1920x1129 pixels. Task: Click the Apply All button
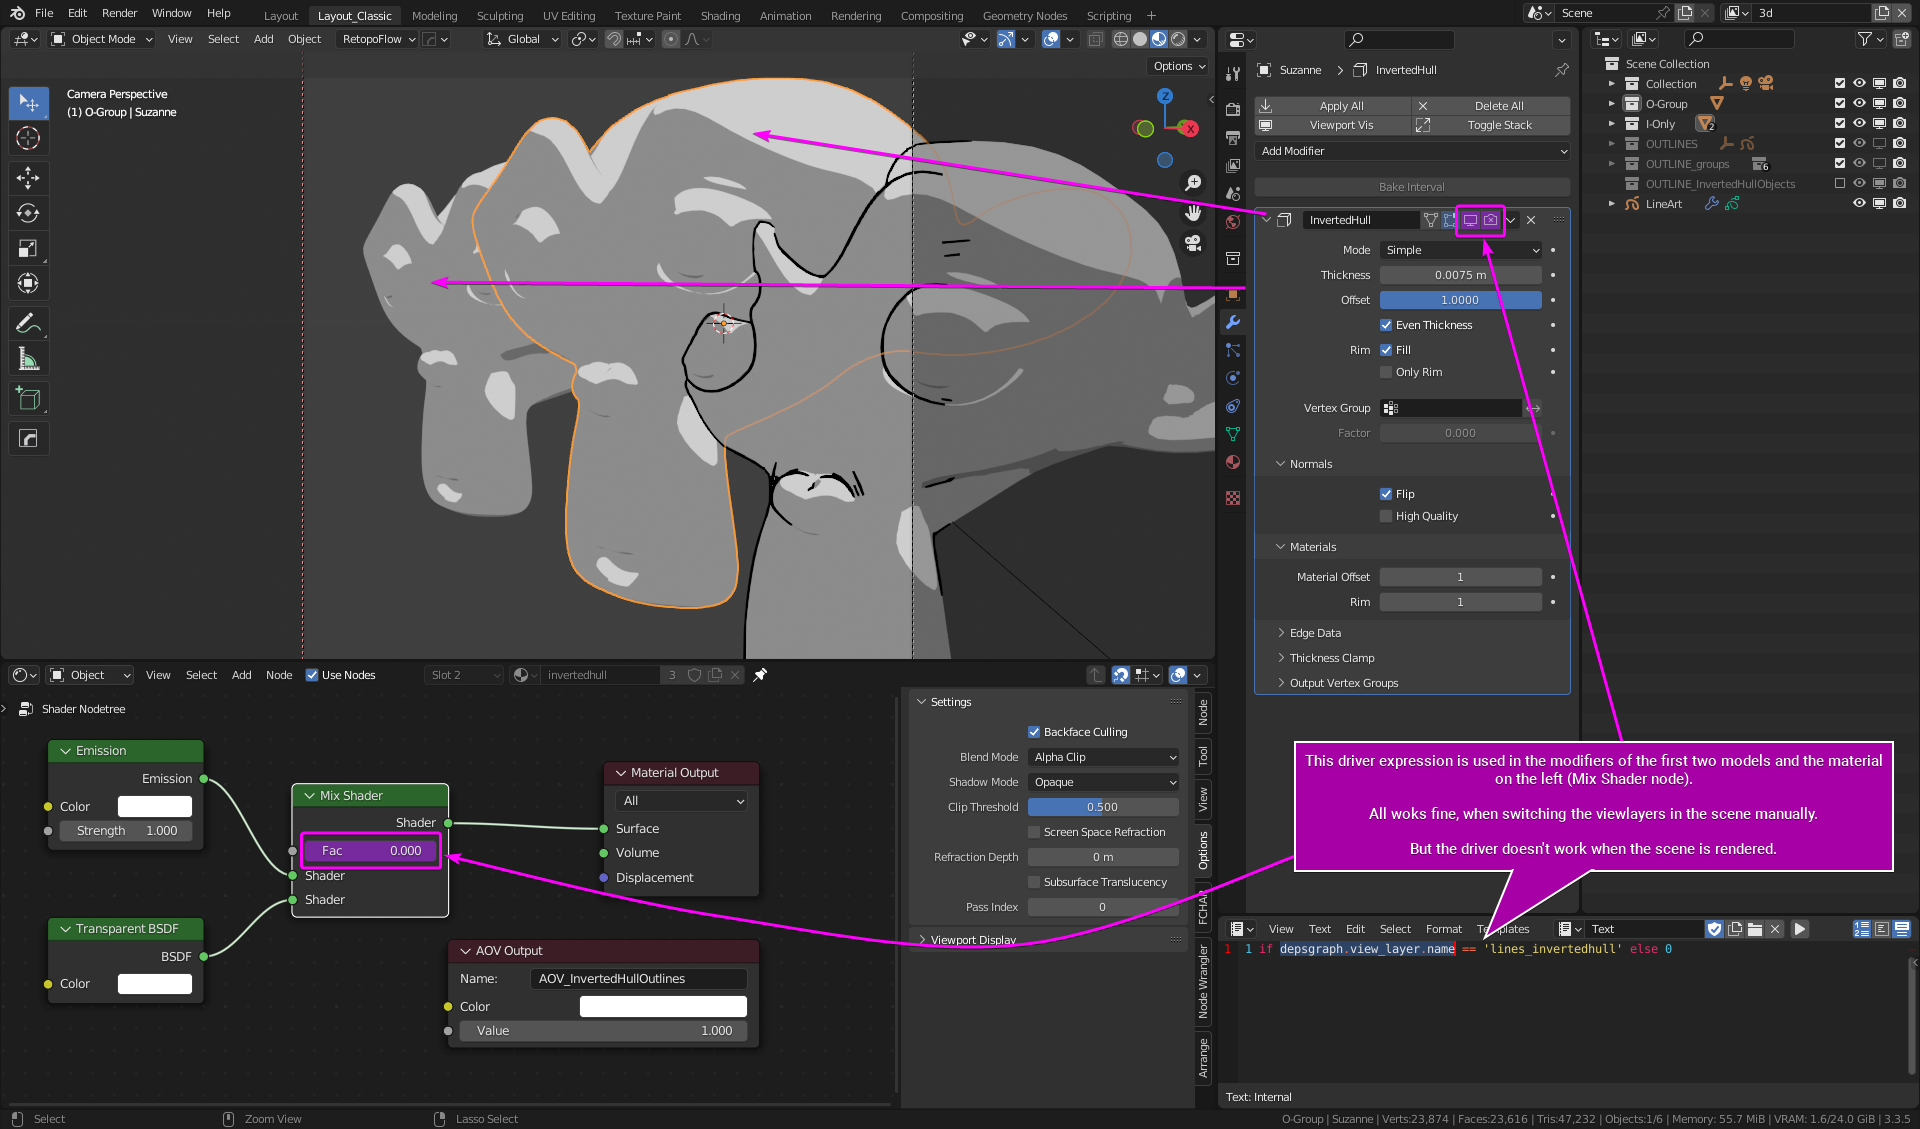1333,106
